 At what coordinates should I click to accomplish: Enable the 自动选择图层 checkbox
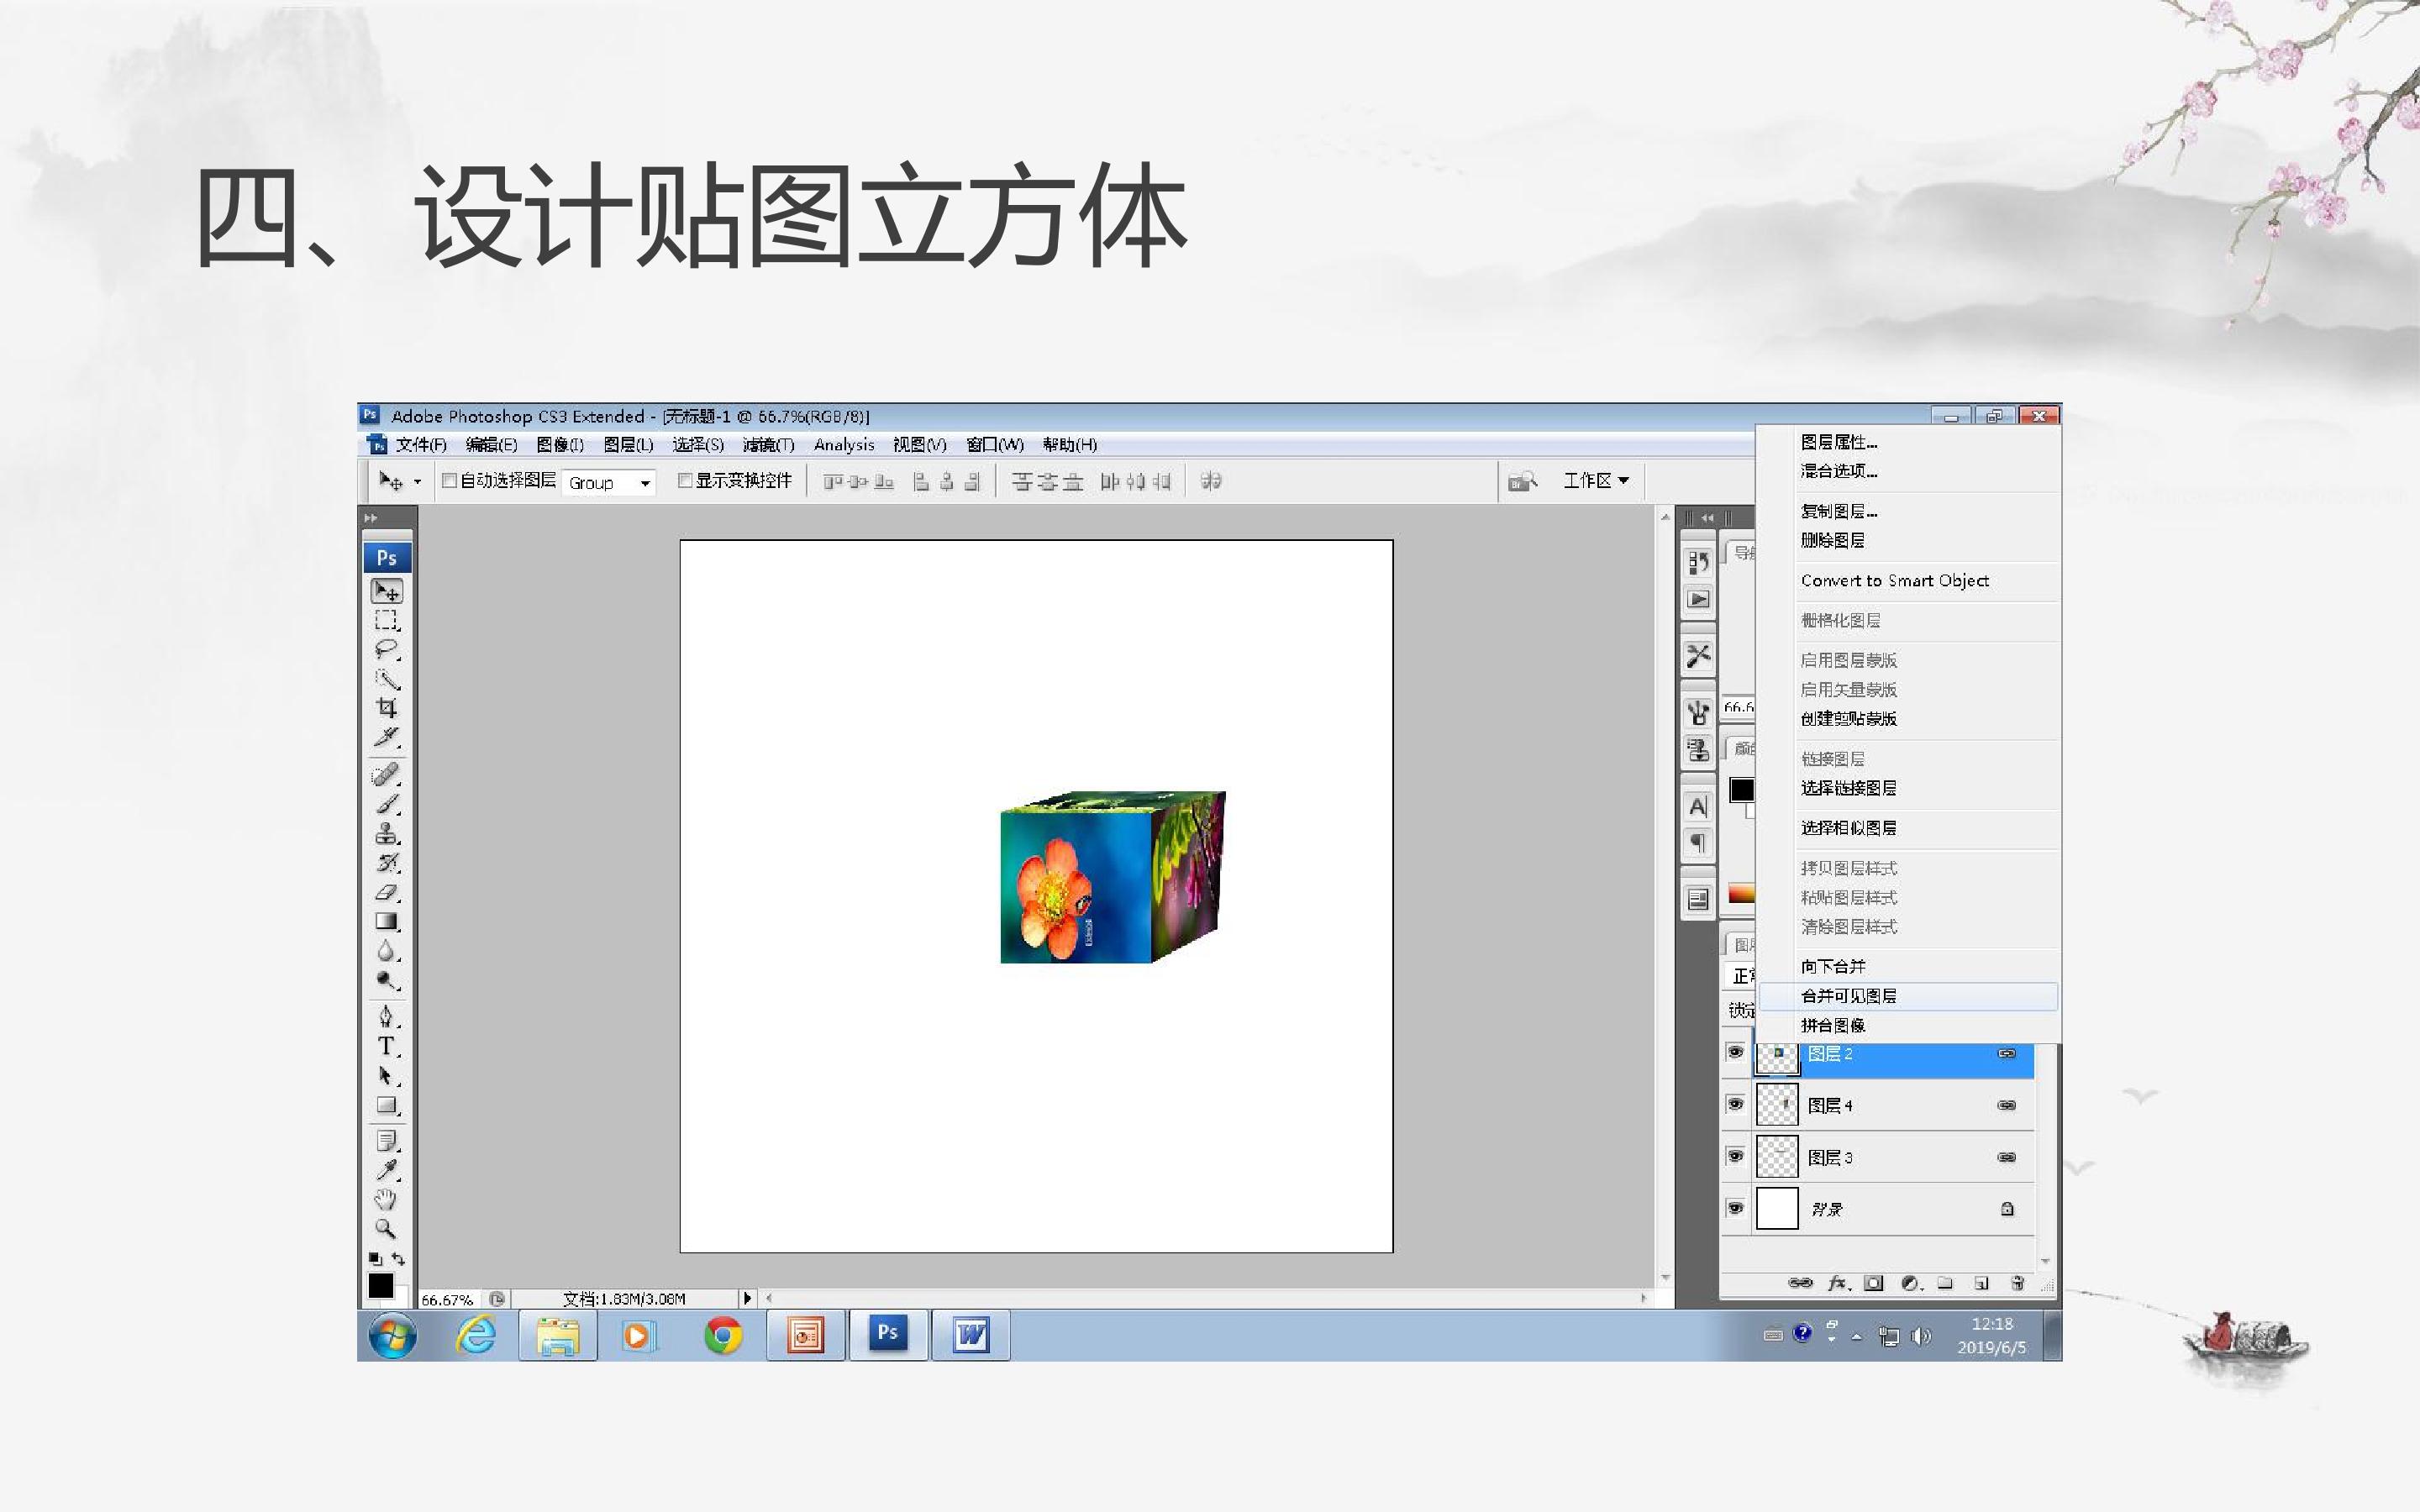click(x=450, y=481)
